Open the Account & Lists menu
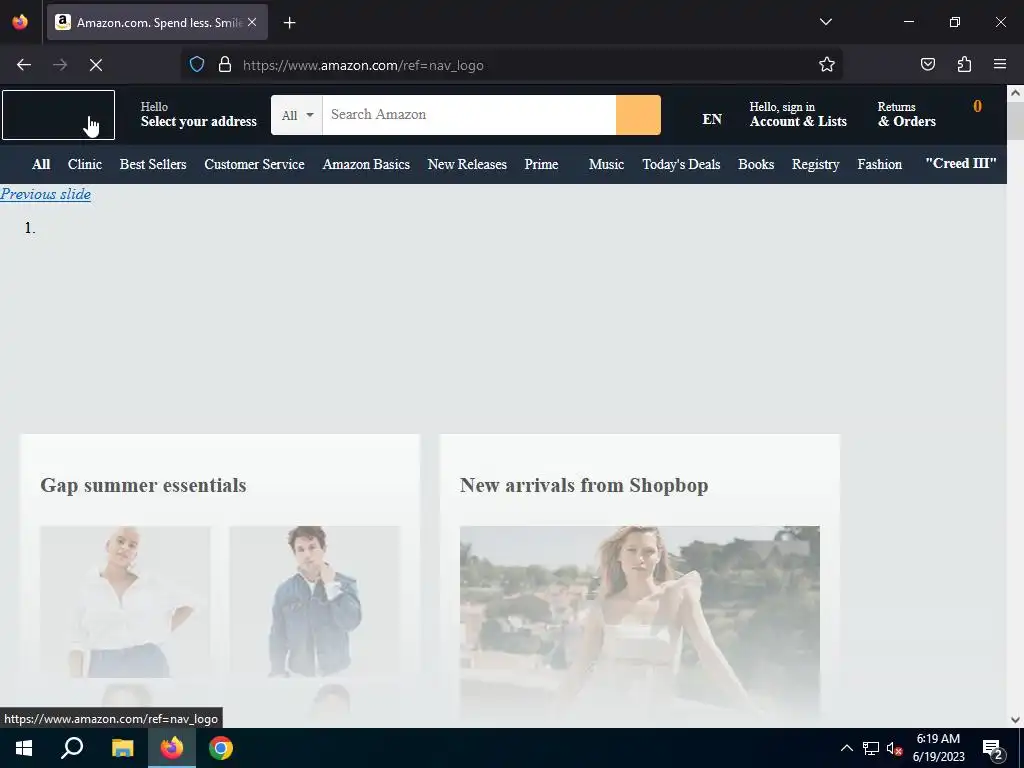This screenshot has width=1024, height=768. point(798,114)
